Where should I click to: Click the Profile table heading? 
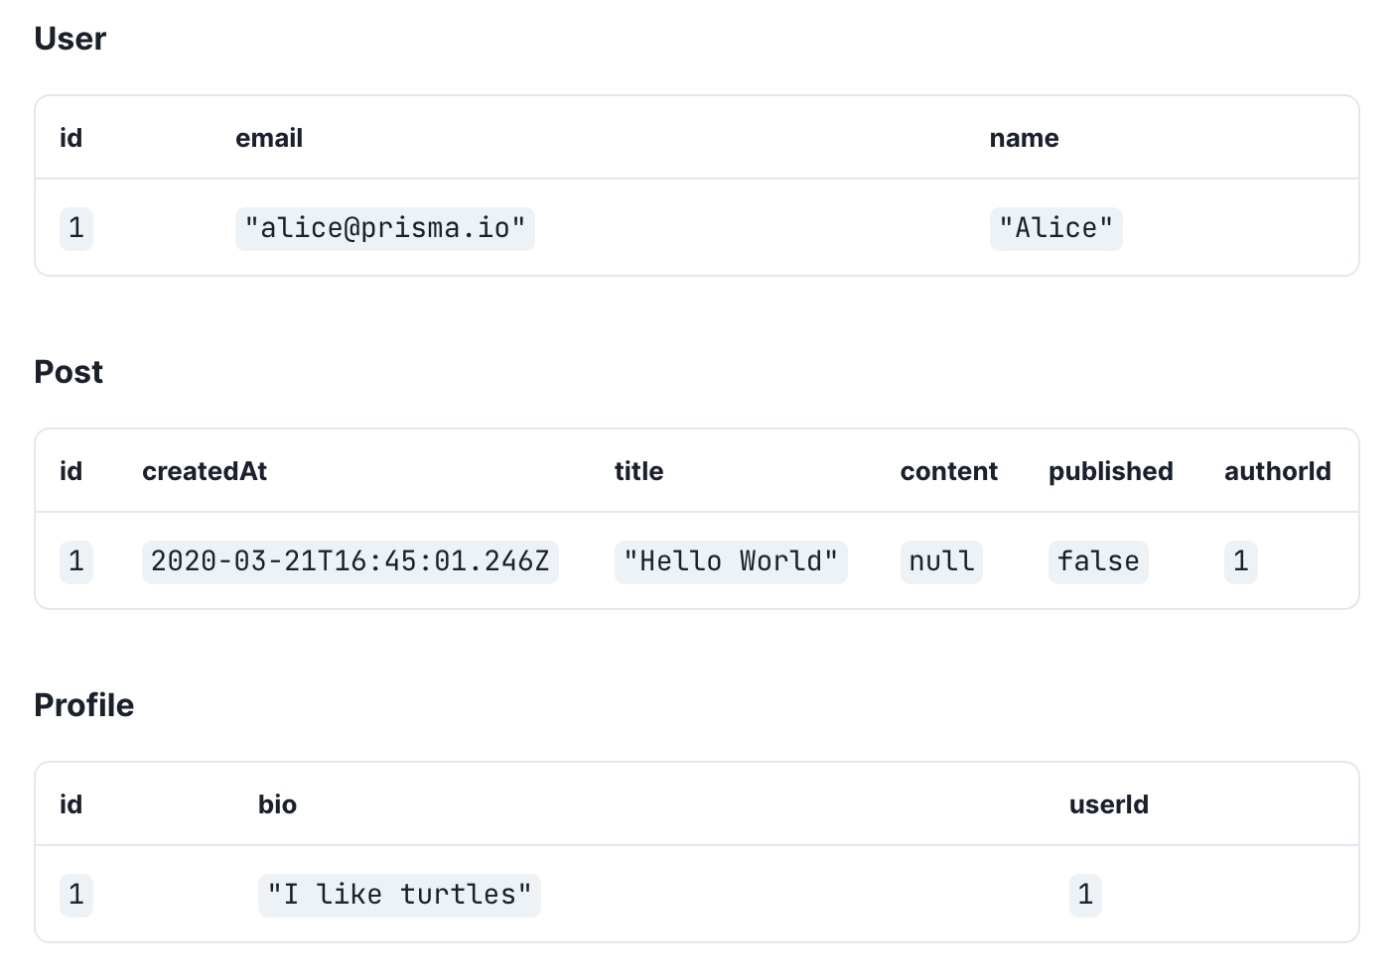click(x=84, y=705)
